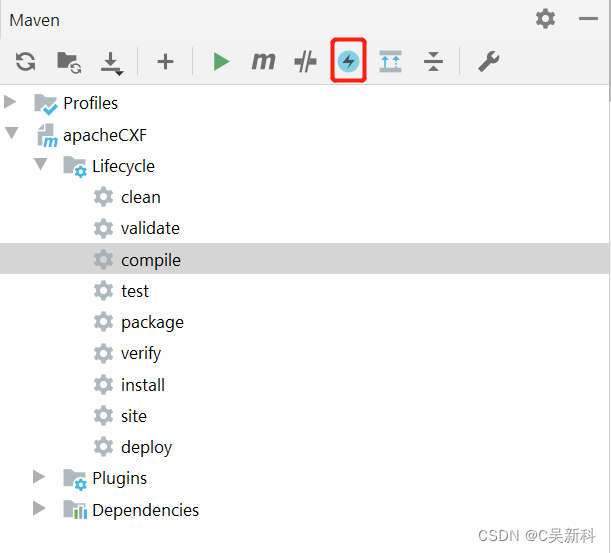Open Maven settings wrench icon
This screenshot has width=611, height=553.
(489, 62)
